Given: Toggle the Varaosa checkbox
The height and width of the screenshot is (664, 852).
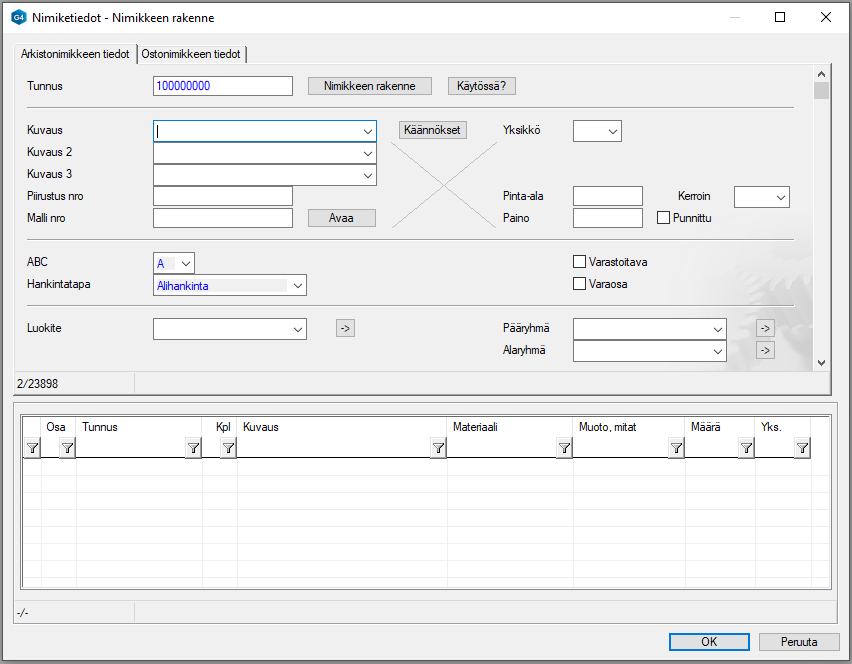Looking at the screenshot, I should [x=579, y=284].
